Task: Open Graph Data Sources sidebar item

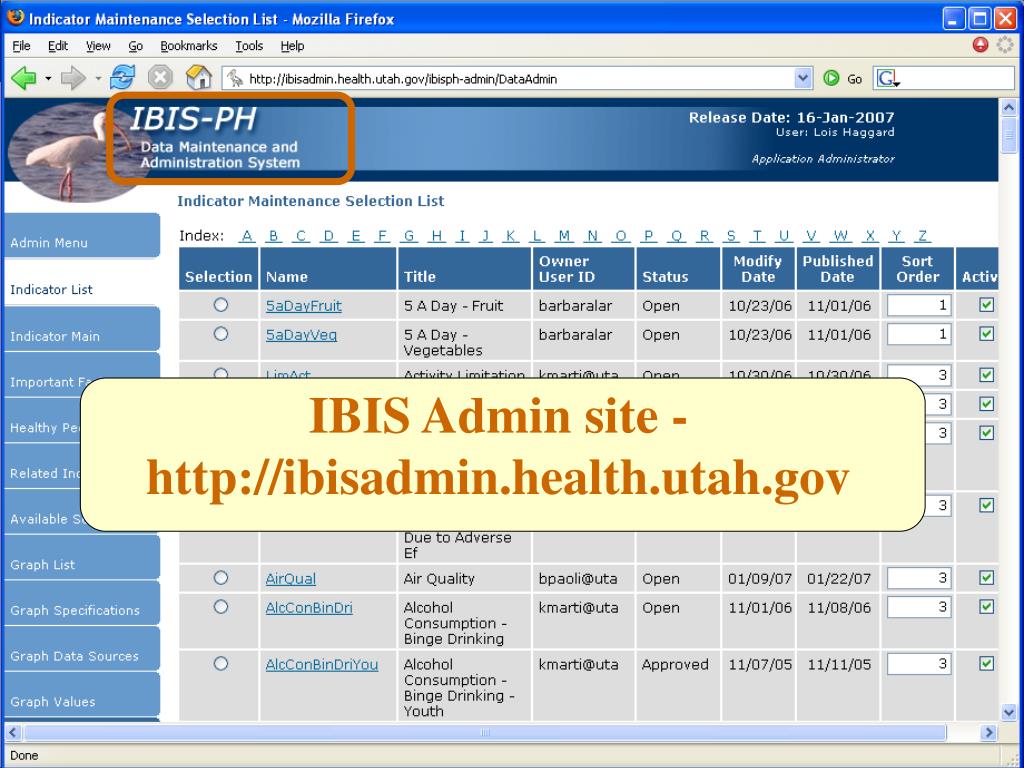Action: click(82, 648)
